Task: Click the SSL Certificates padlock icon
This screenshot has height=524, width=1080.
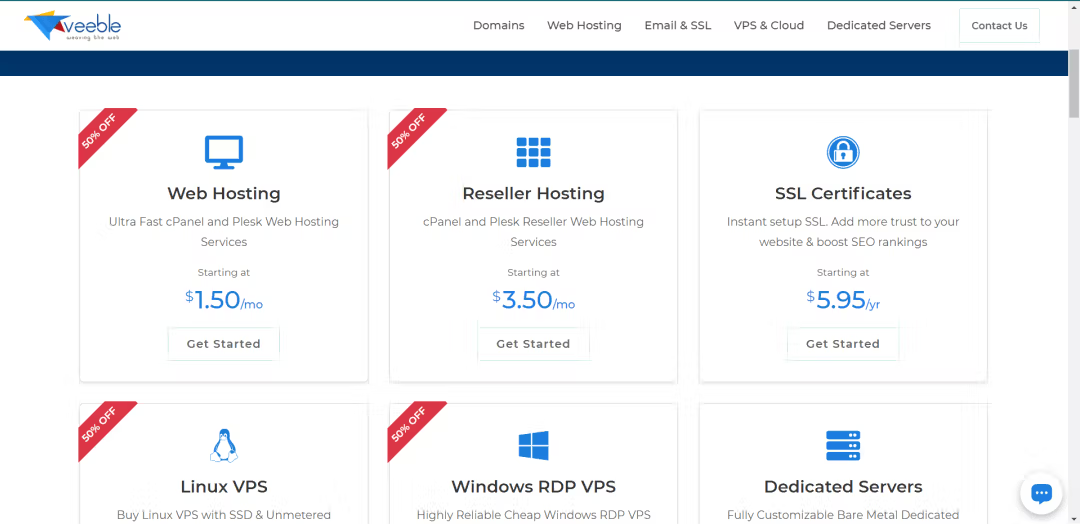Action: (843, 152)
